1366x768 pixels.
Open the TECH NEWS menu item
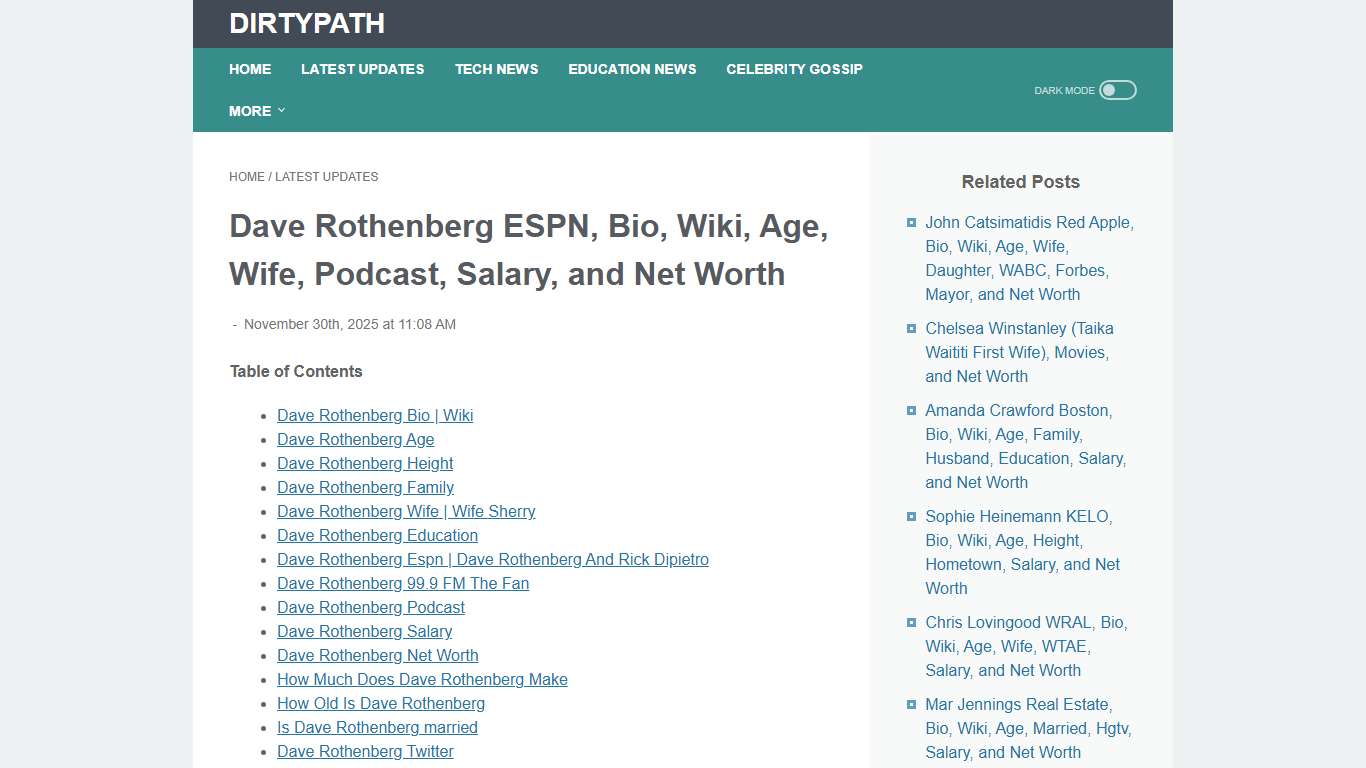point(497,69)
